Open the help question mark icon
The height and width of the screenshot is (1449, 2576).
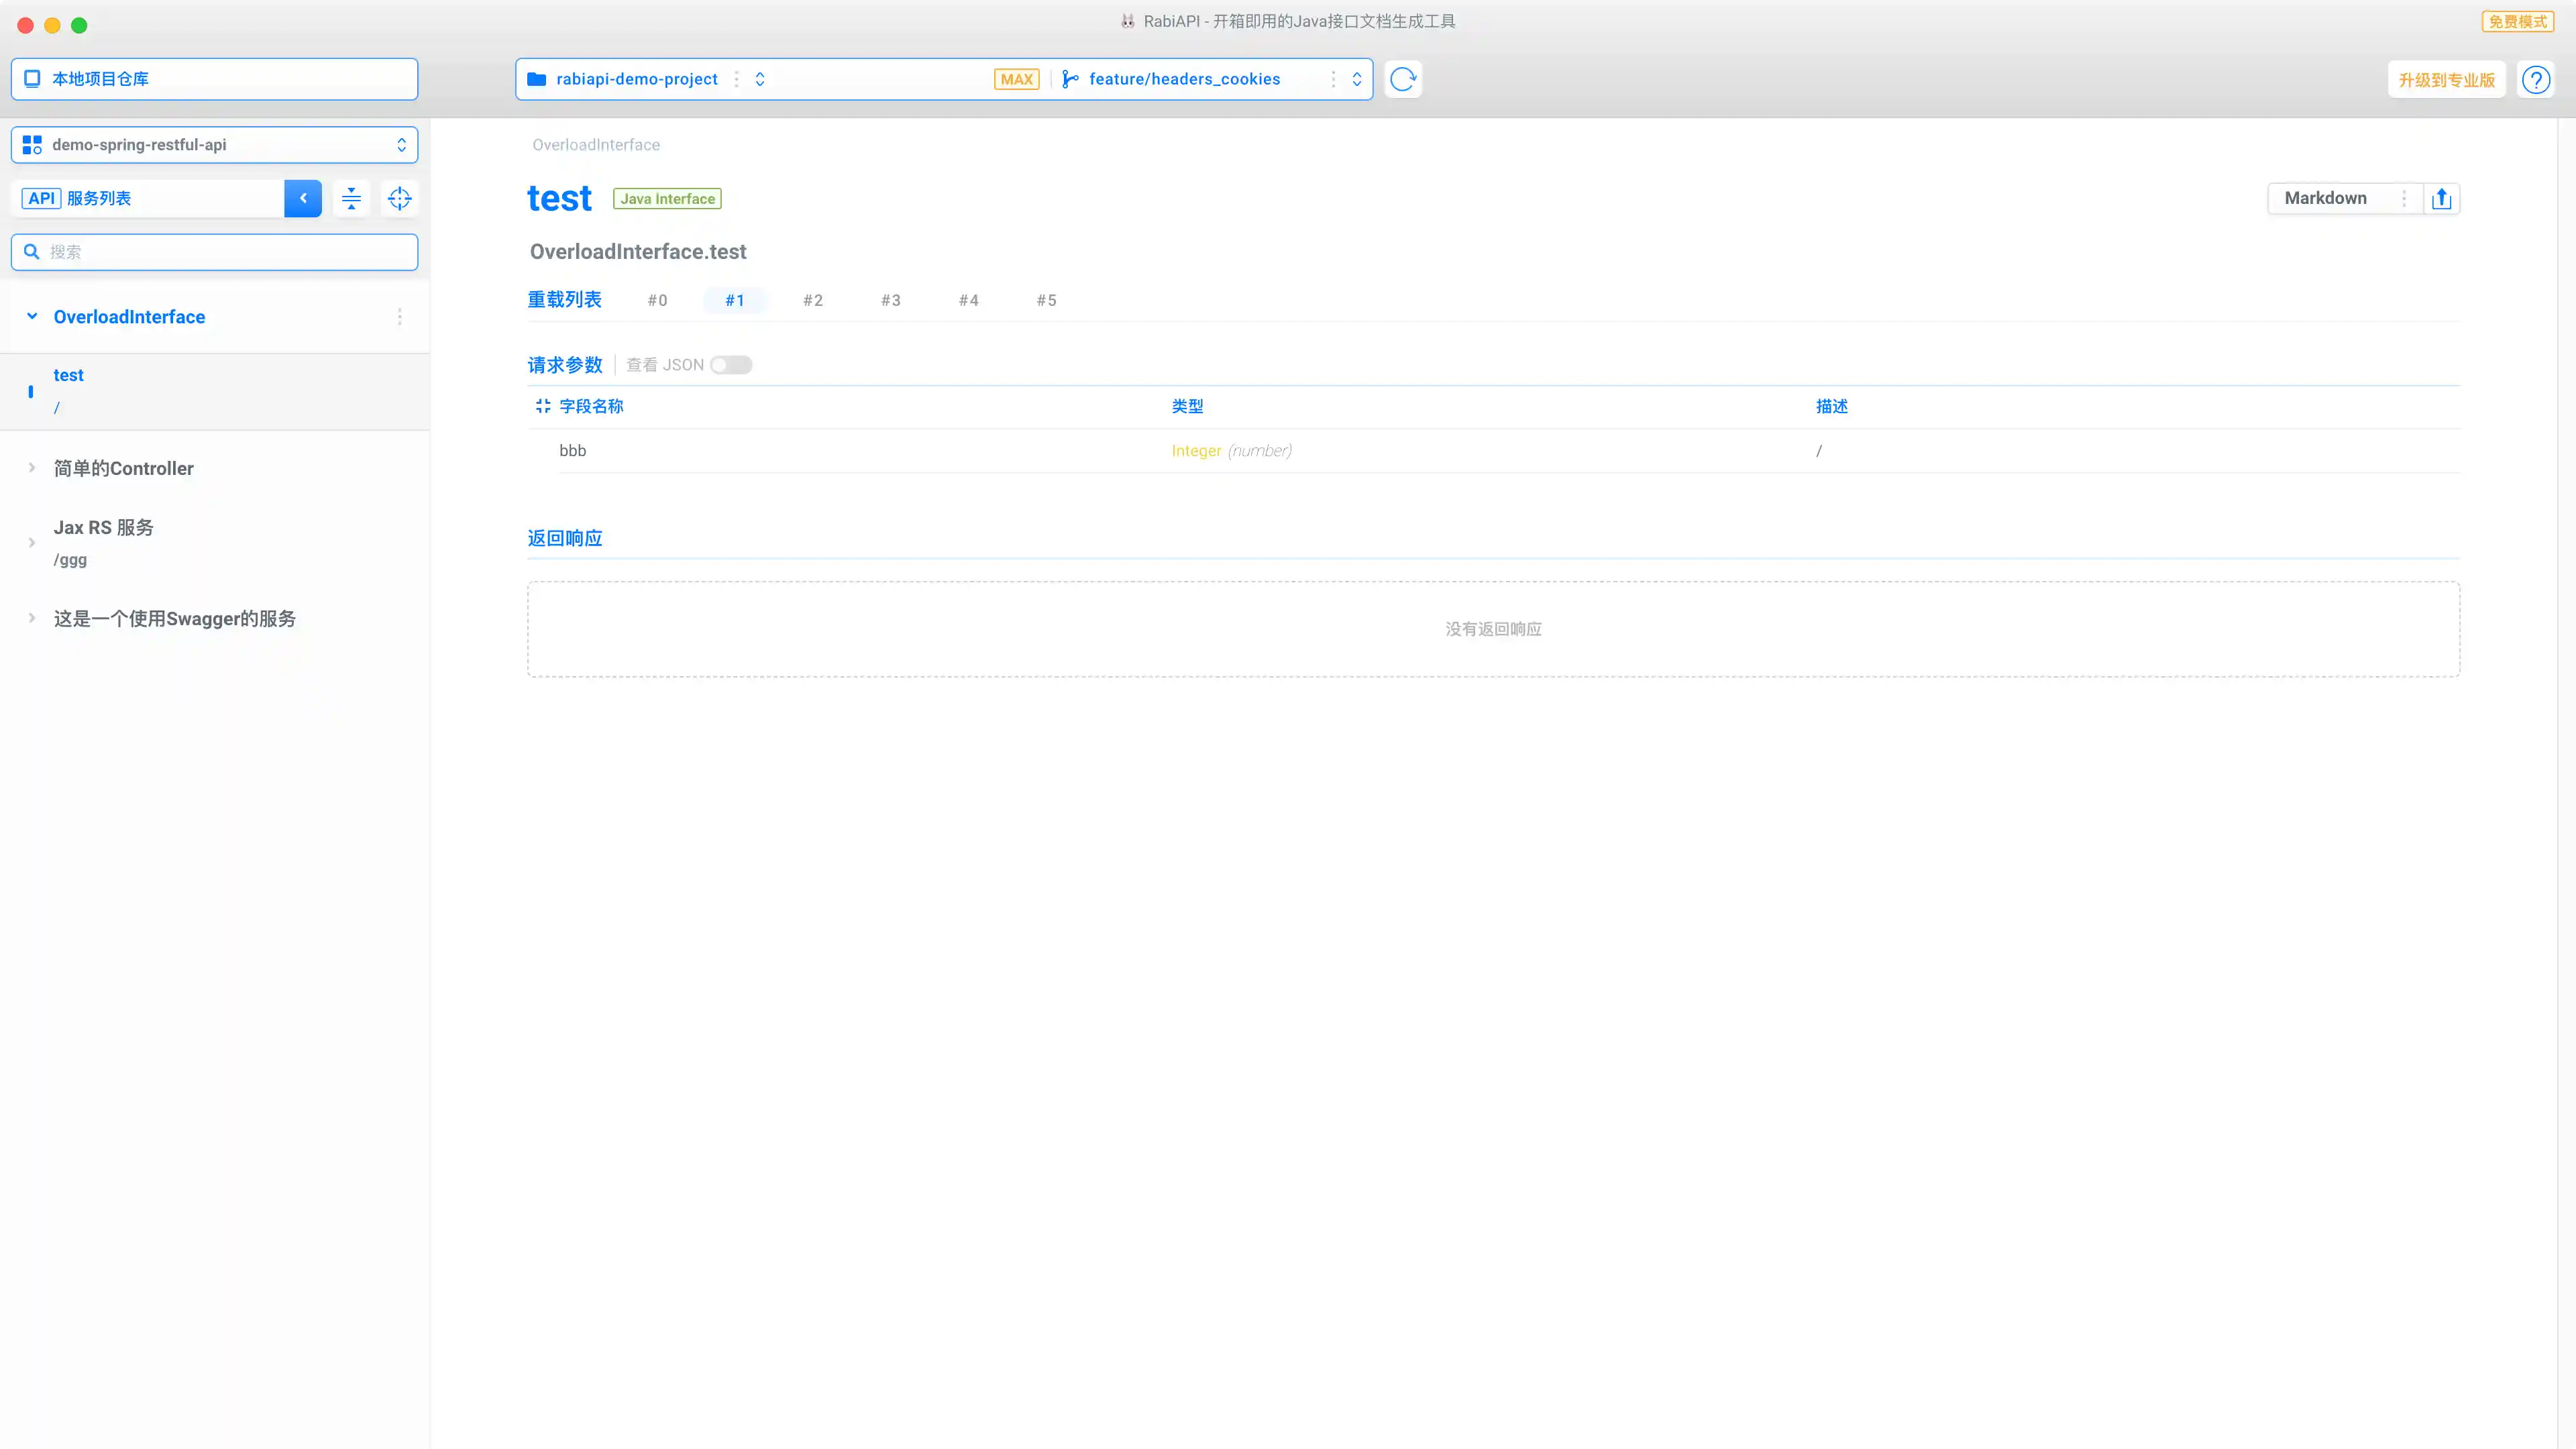click(2536, 80)
